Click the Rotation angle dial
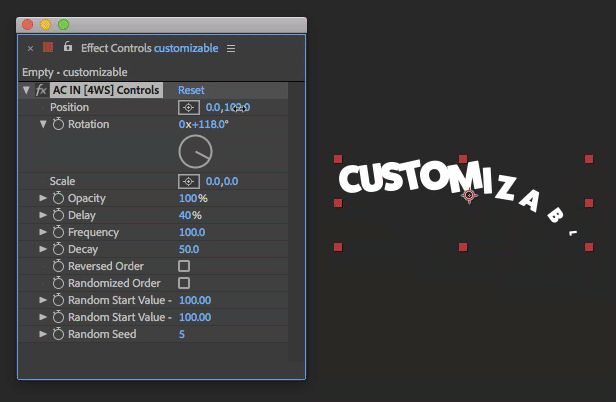616x402 pixels. coord(195,152)
